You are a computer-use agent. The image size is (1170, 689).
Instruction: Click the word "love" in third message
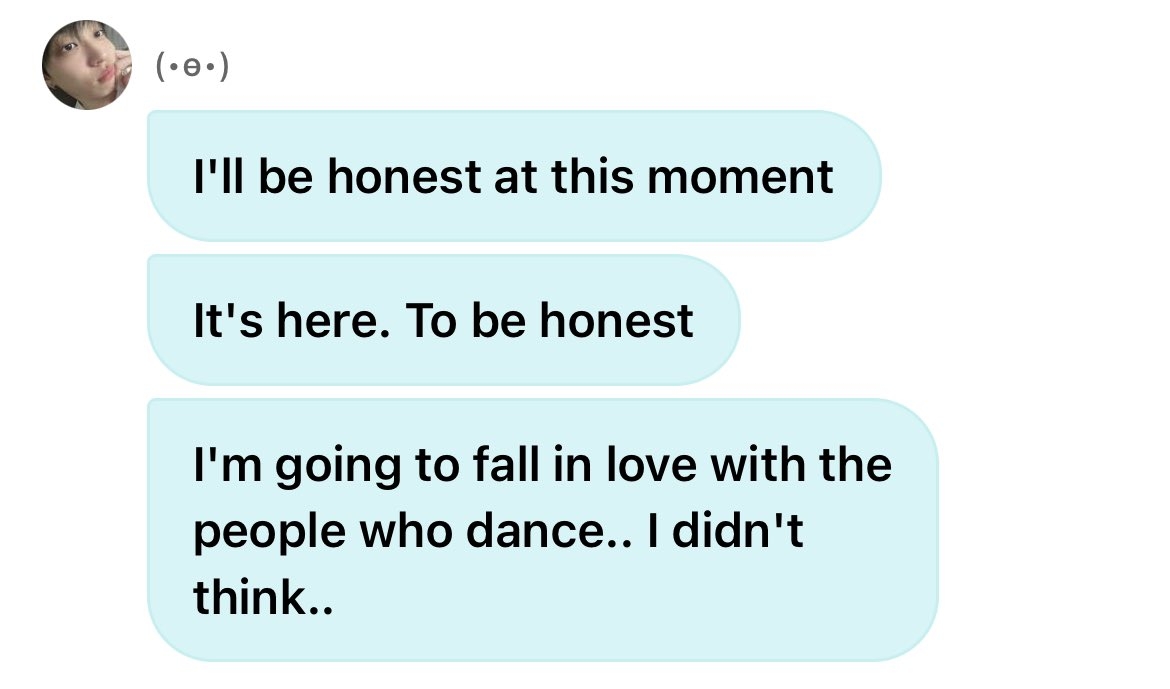pos(651,464)
